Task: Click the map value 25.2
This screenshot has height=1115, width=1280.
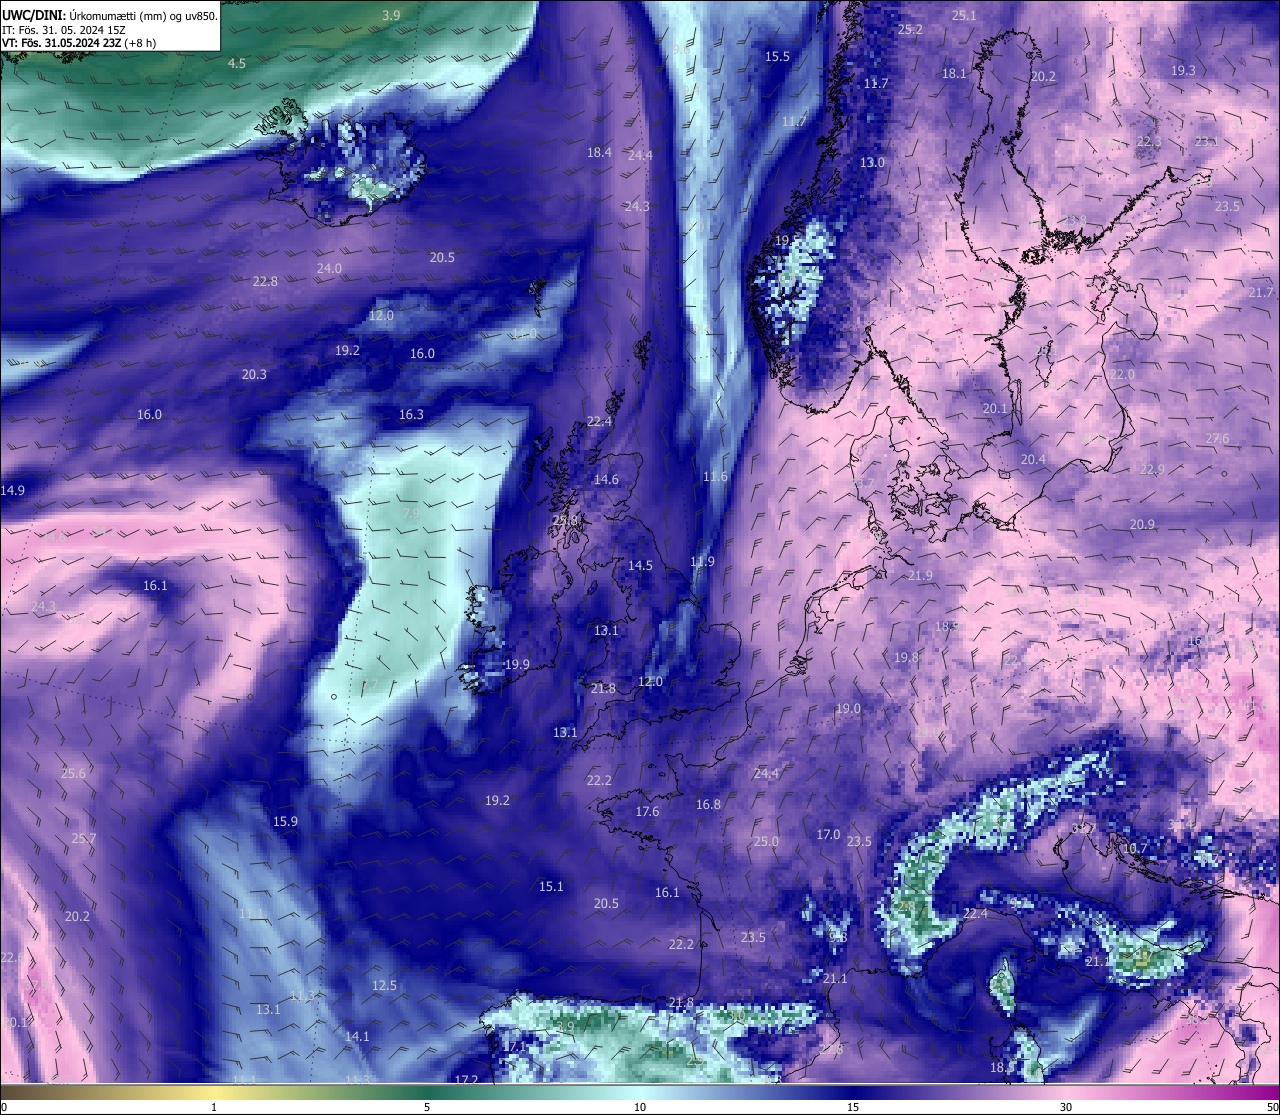Action: coord(910,30)
